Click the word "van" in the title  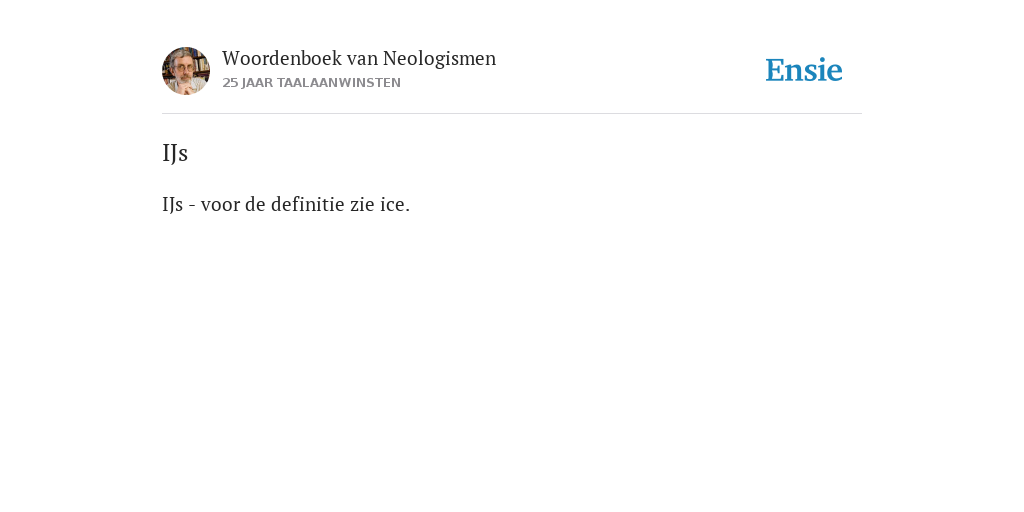click(x=362, y=59)
